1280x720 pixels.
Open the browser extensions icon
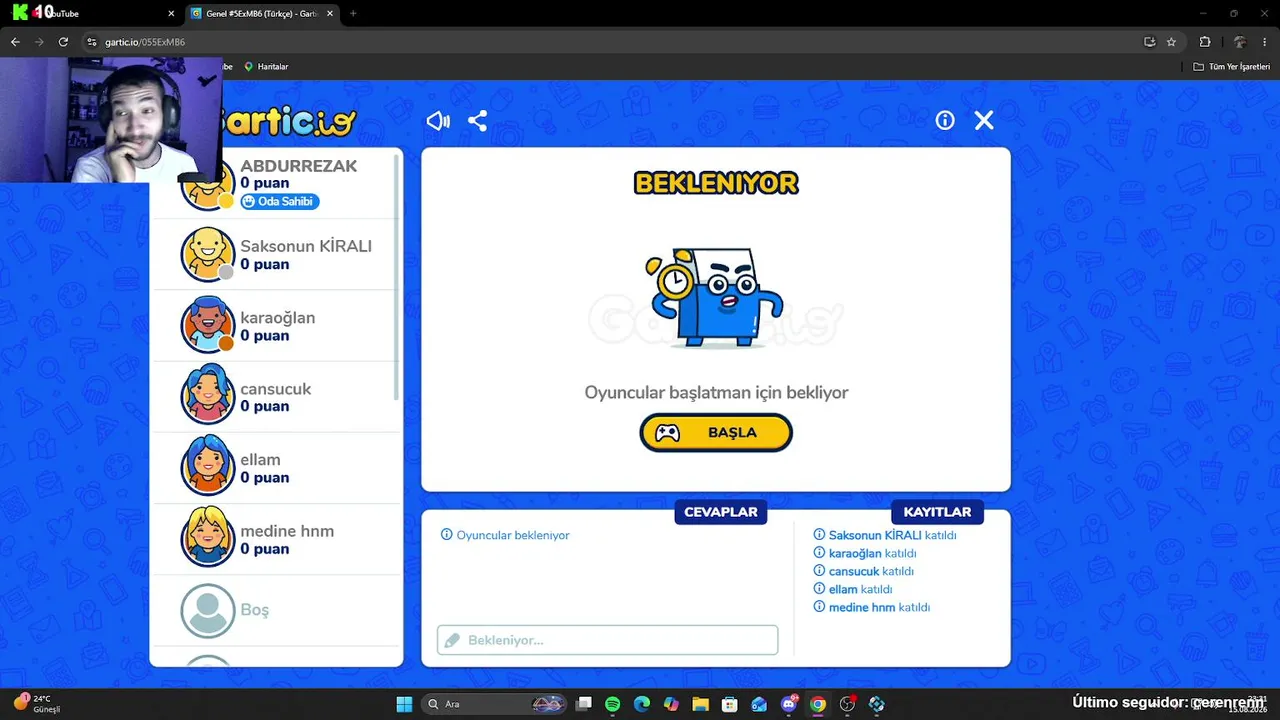click(x=1204, y=42)
